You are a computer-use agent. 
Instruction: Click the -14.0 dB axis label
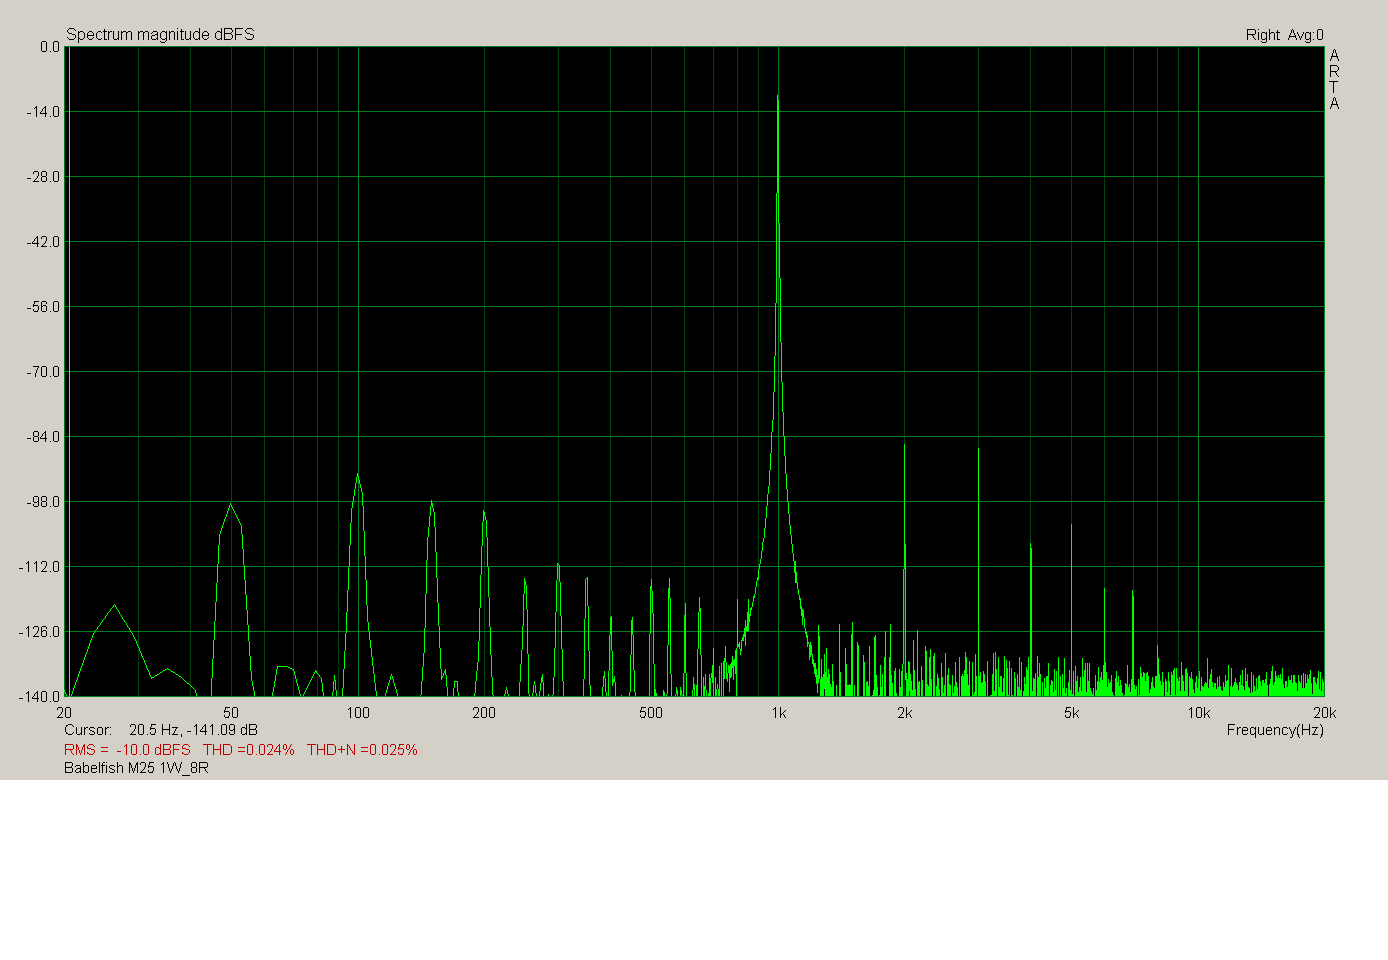(x=43, y=112)
